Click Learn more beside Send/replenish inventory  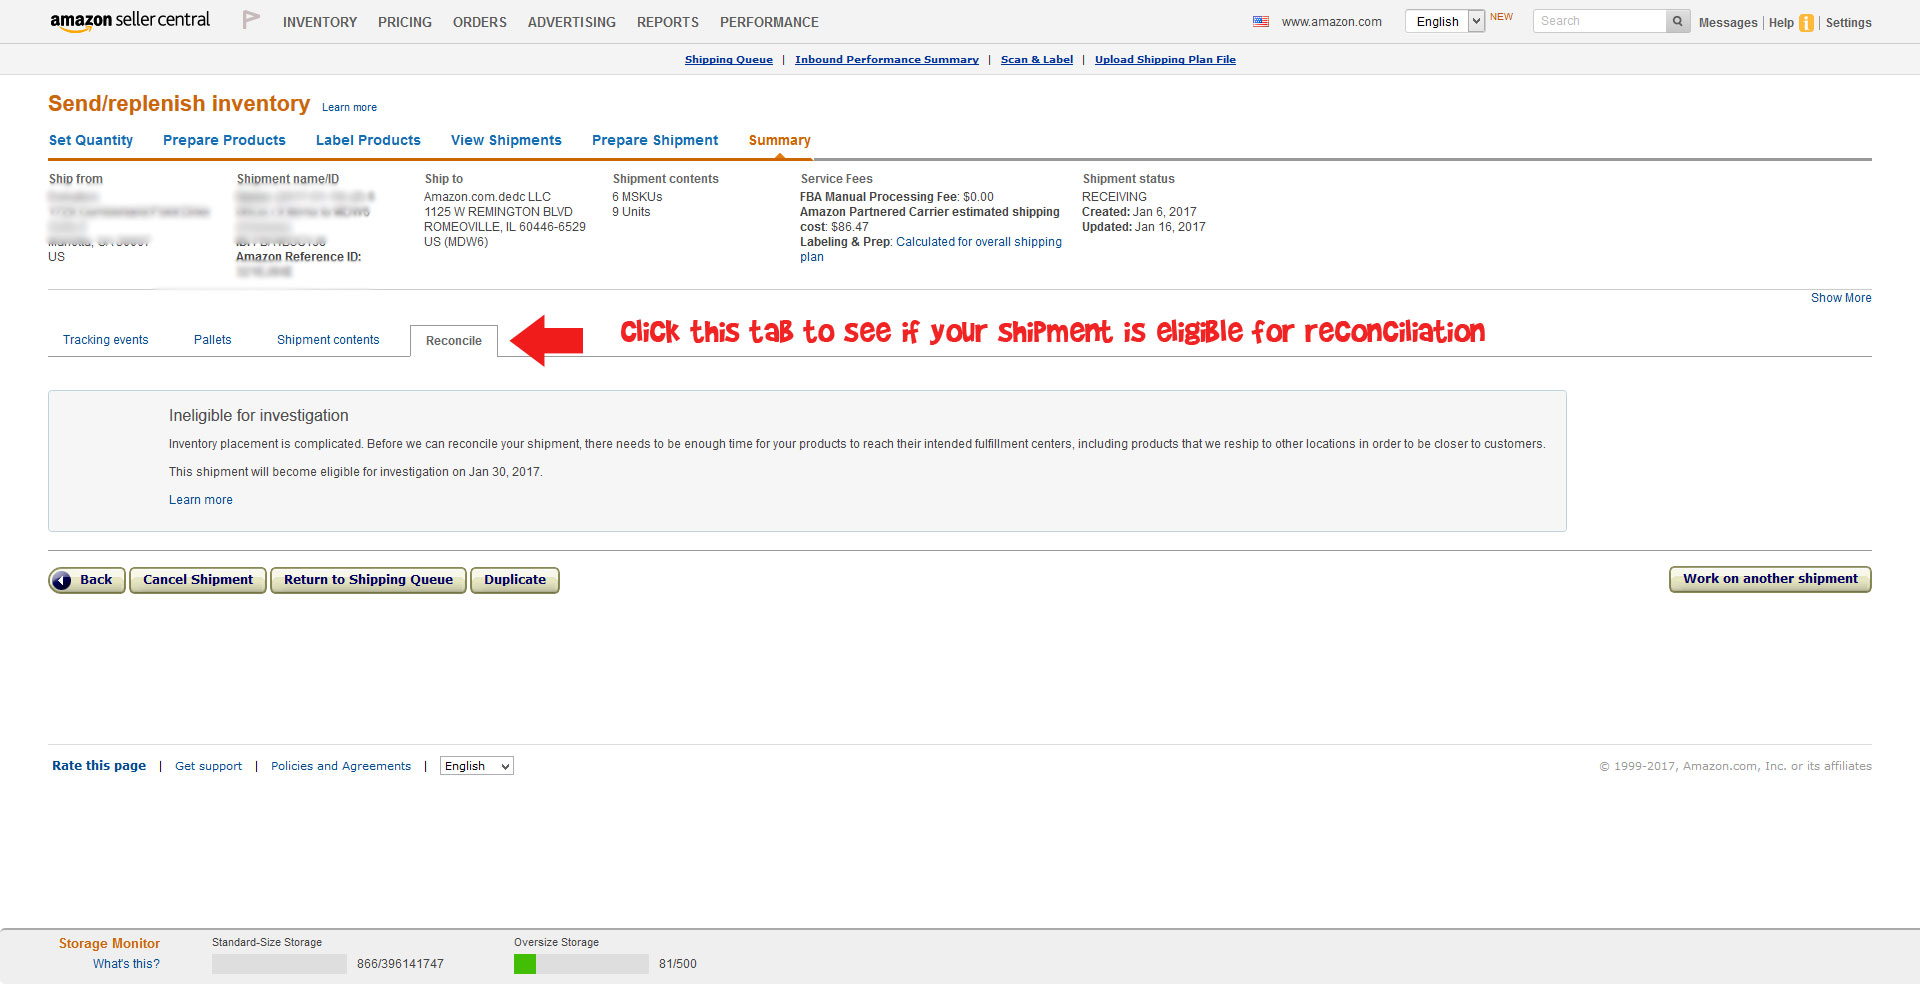point(349,107)
